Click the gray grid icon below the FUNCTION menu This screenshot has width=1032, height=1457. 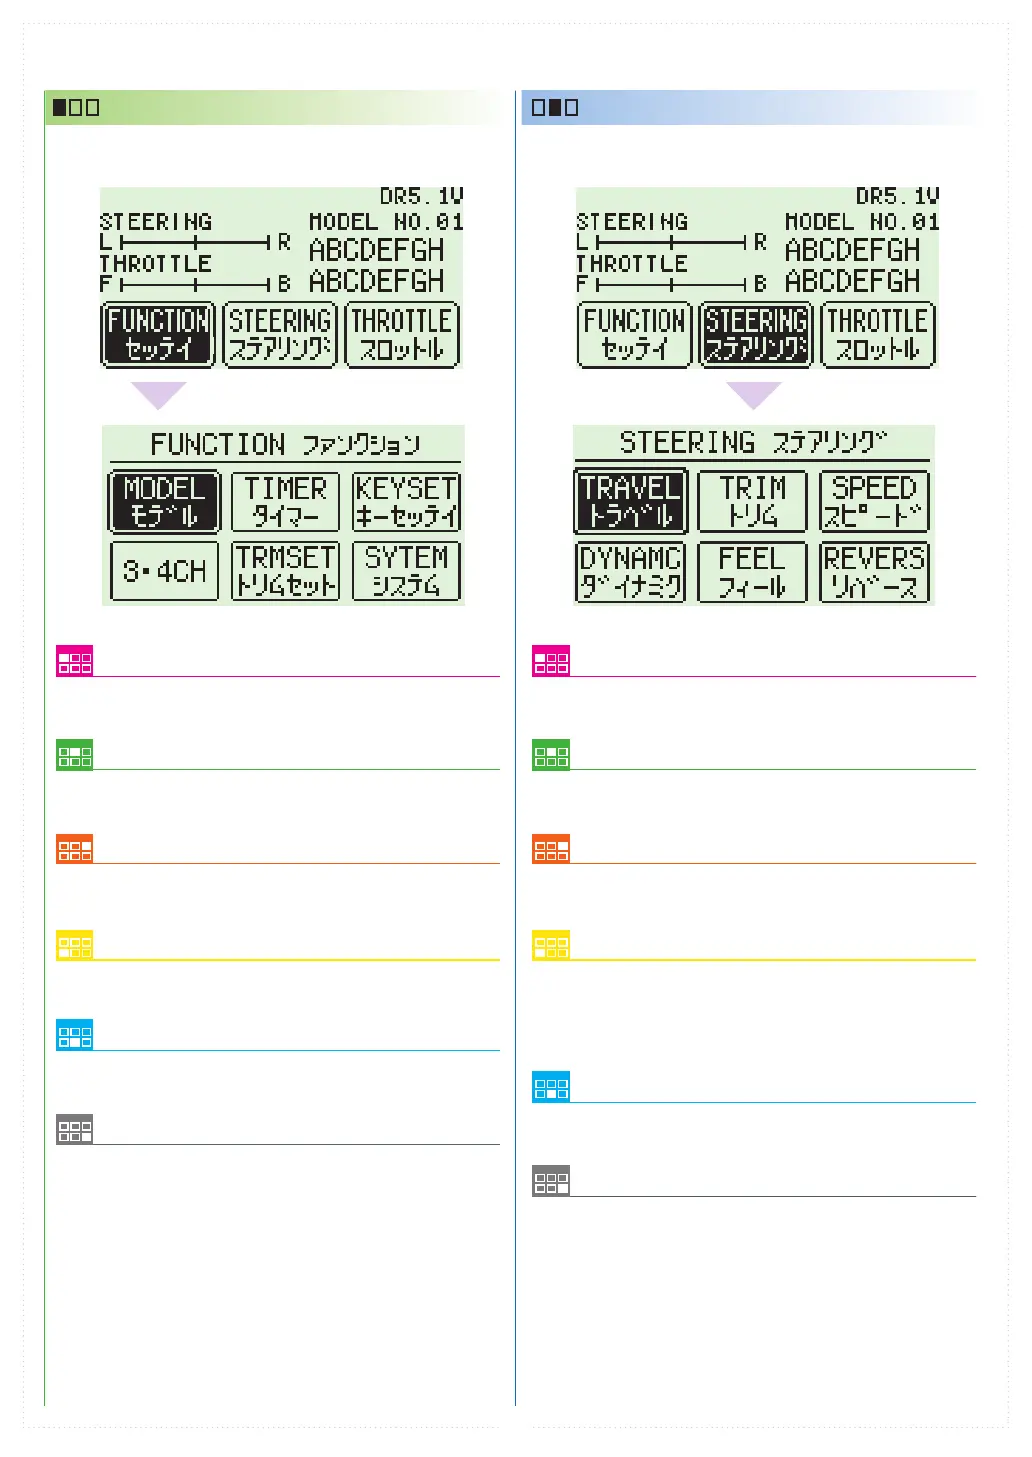tap(75, 1129)
